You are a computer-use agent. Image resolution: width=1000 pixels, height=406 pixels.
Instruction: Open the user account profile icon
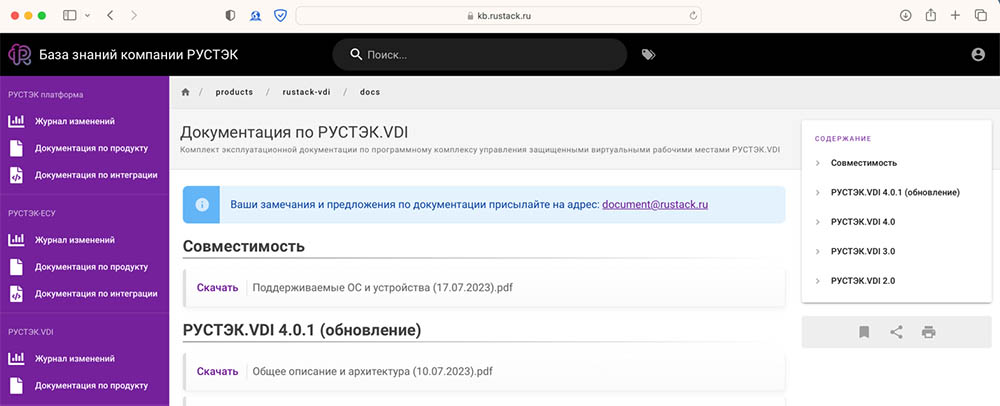[978, 55]
